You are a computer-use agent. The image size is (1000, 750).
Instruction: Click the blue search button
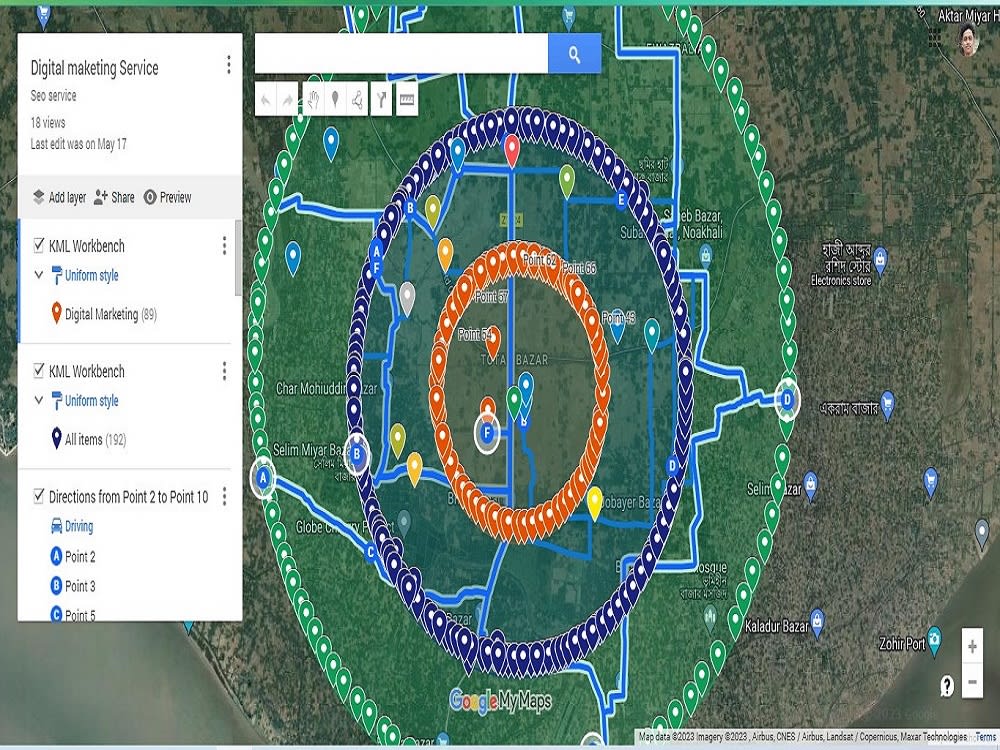click(x=574, y=54)
